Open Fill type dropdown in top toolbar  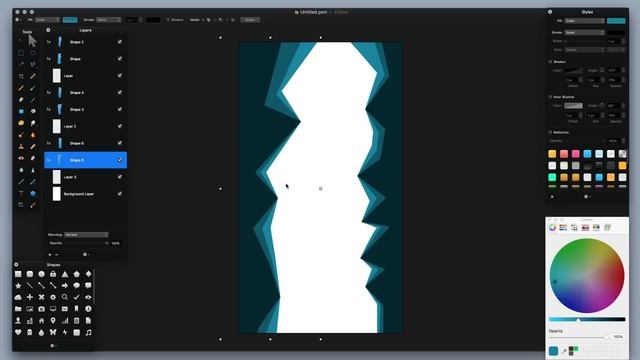pos(47,20)
